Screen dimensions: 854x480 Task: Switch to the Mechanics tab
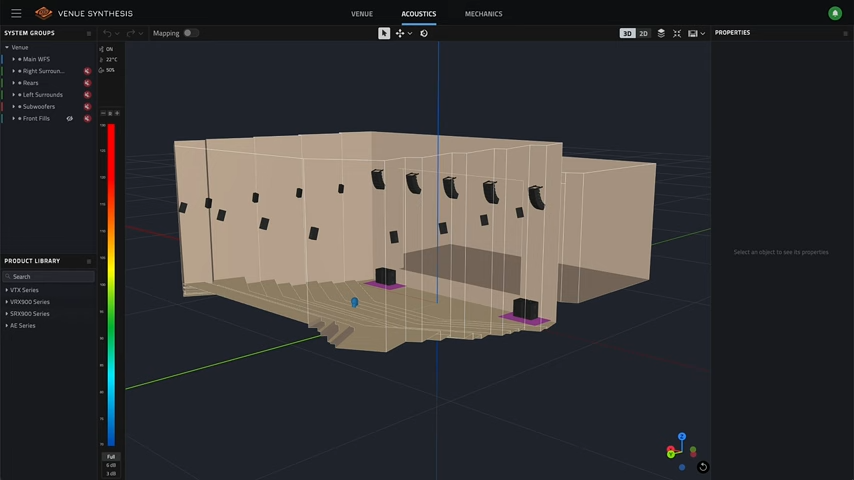[x=483, y=14]
